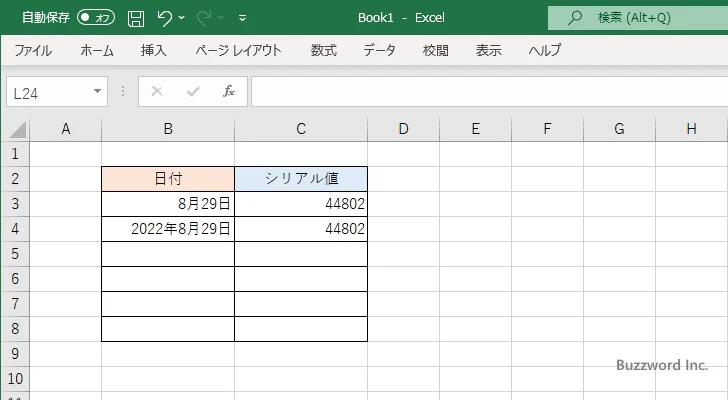Switch to the データ tab
Viewport: 728px width, 400px height.
click(x=379, y=50)
